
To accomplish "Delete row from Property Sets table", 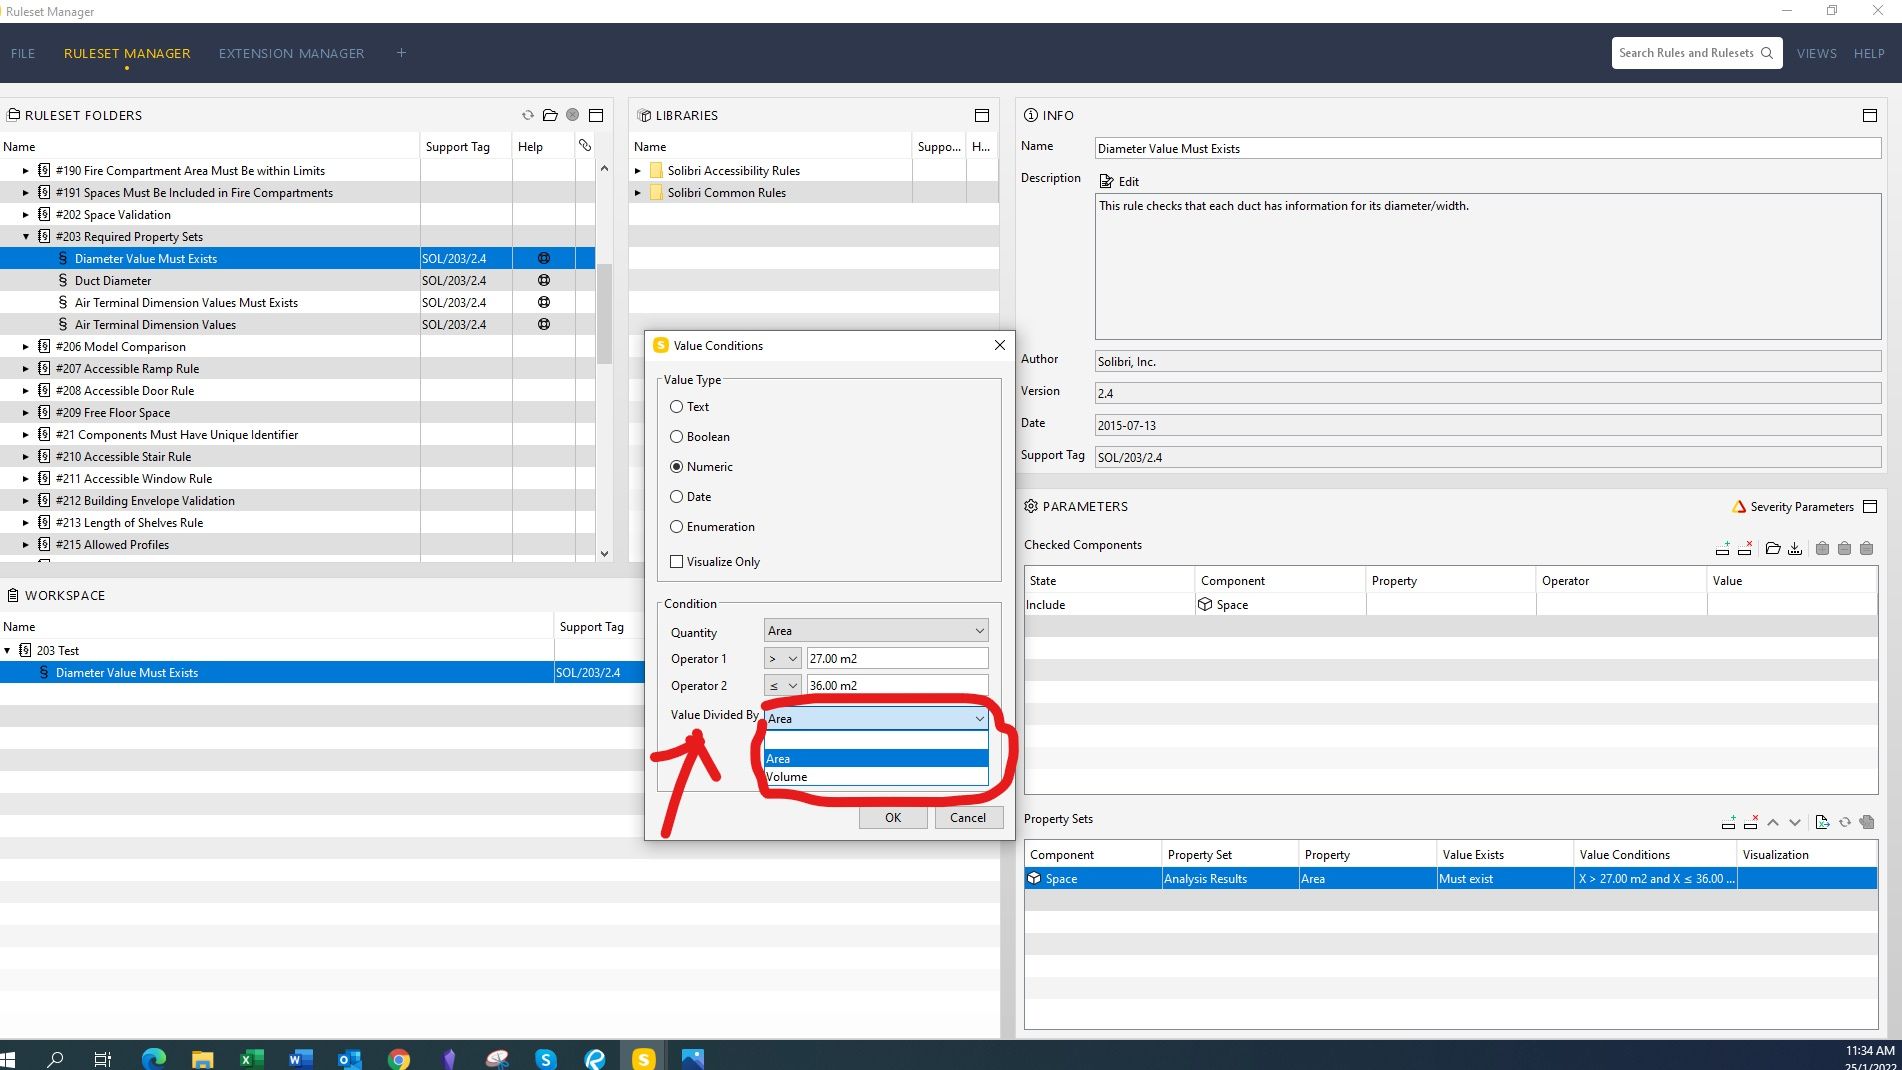I will coord(1750,822).
